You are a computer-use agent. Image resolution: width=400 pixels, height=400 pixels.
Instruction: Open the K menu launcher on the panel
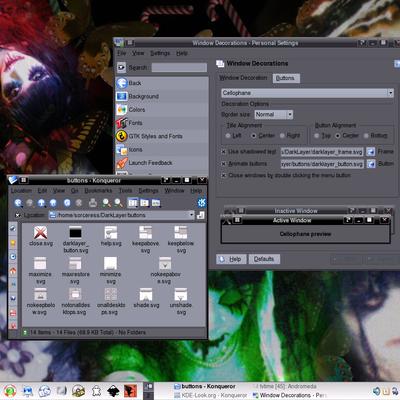(10, 391)
